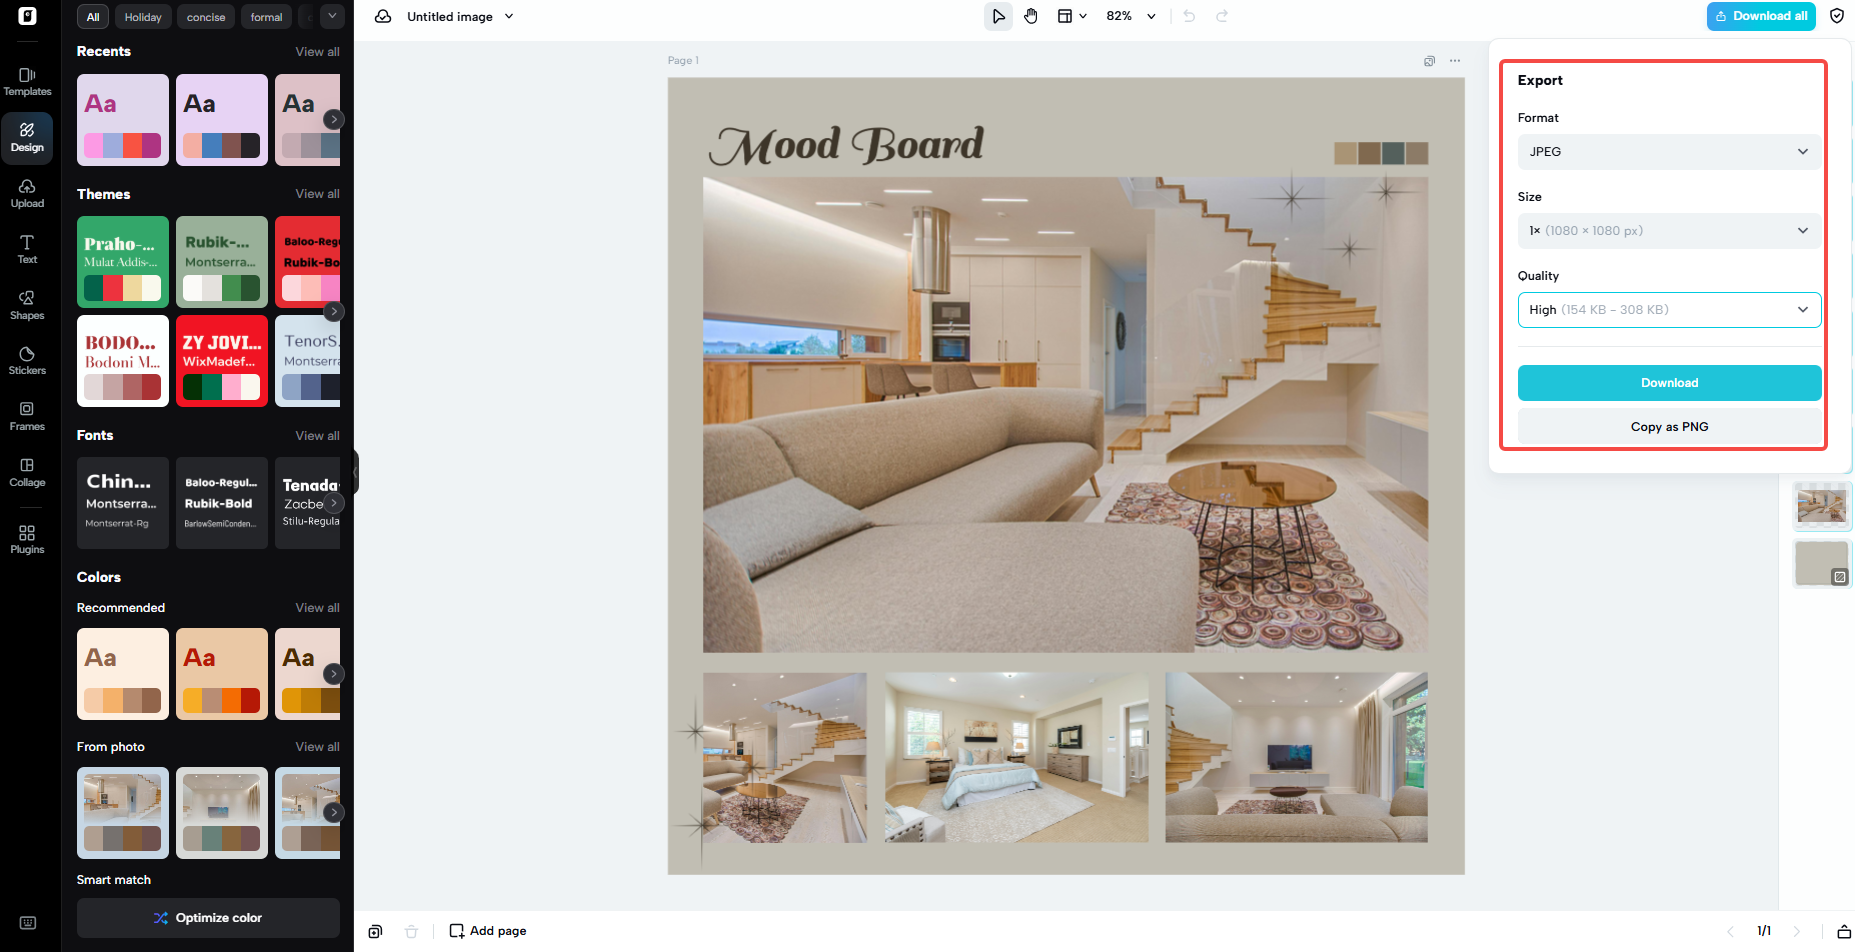Show more Recommended colors with arrow
This screenshot has width=1855, height=952.
pyautogui.click(x=334, y=674)
